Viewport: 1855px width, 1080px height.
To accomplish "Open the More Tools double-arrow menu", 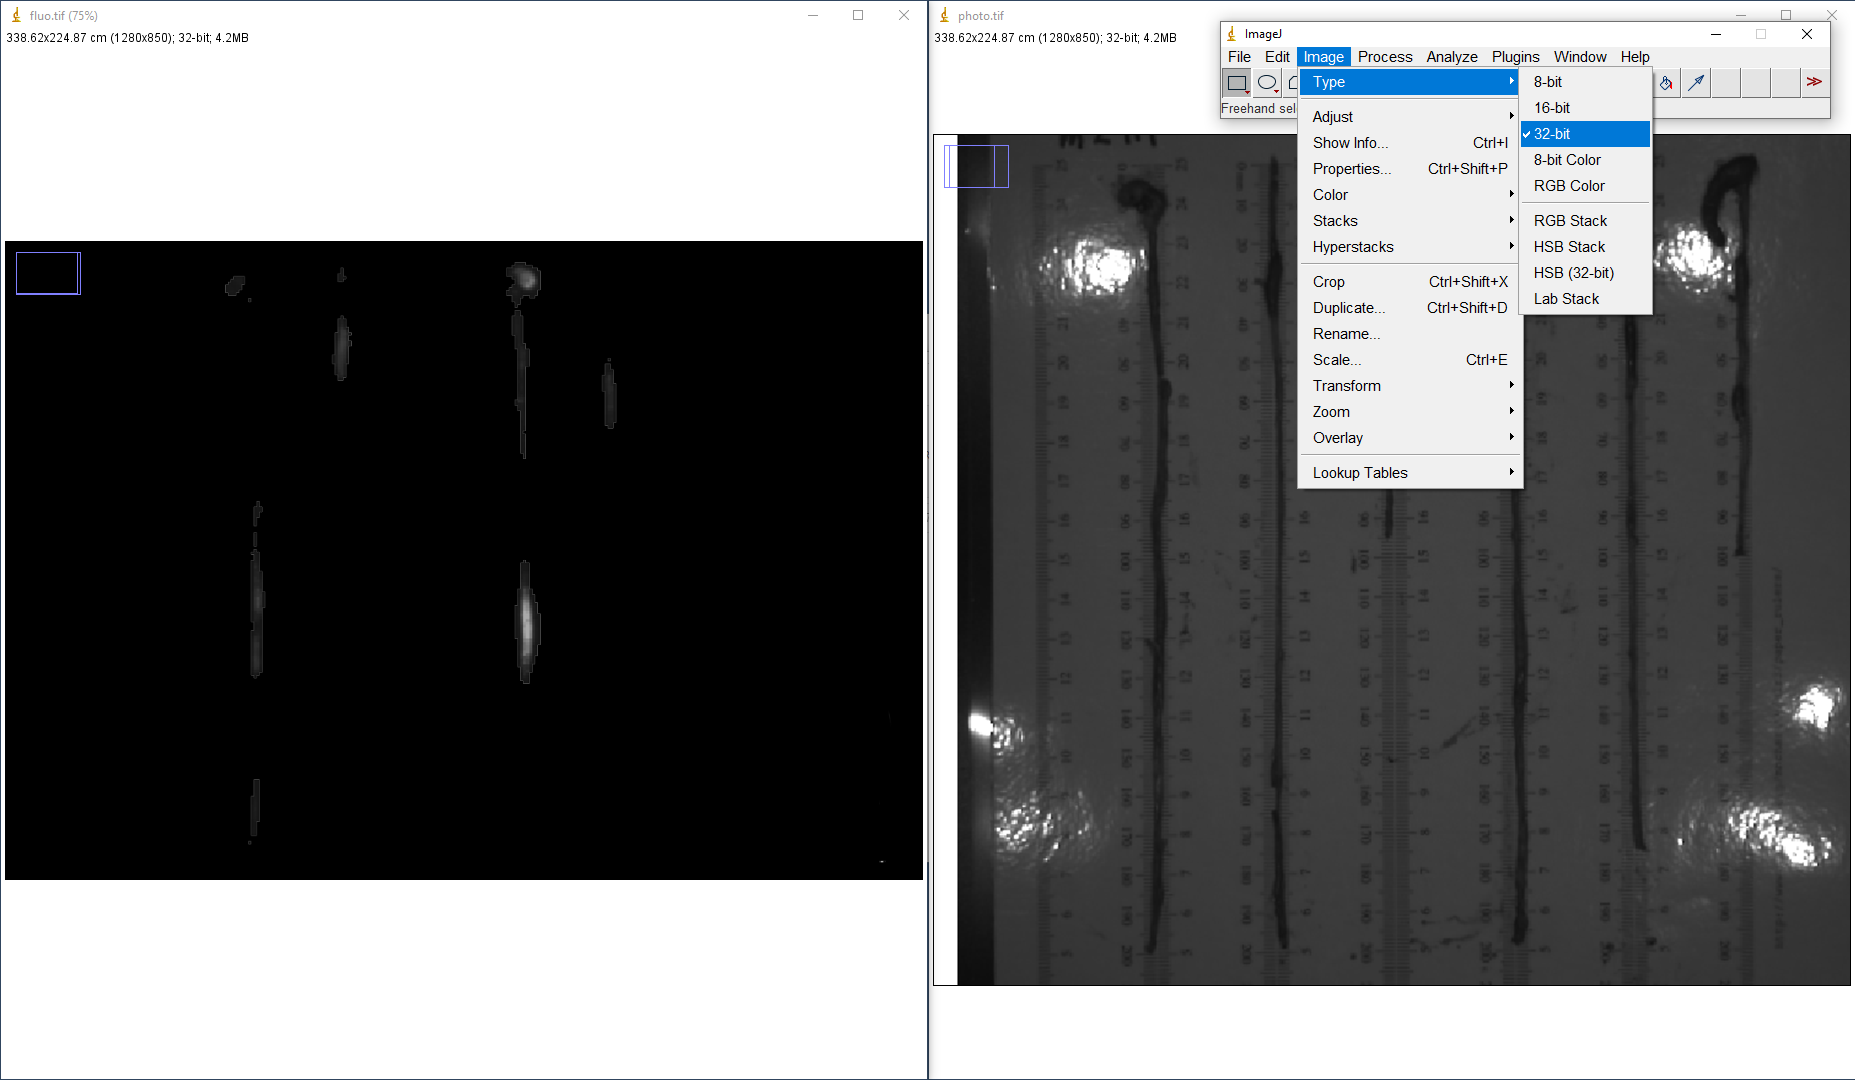I will point(1814,82).
